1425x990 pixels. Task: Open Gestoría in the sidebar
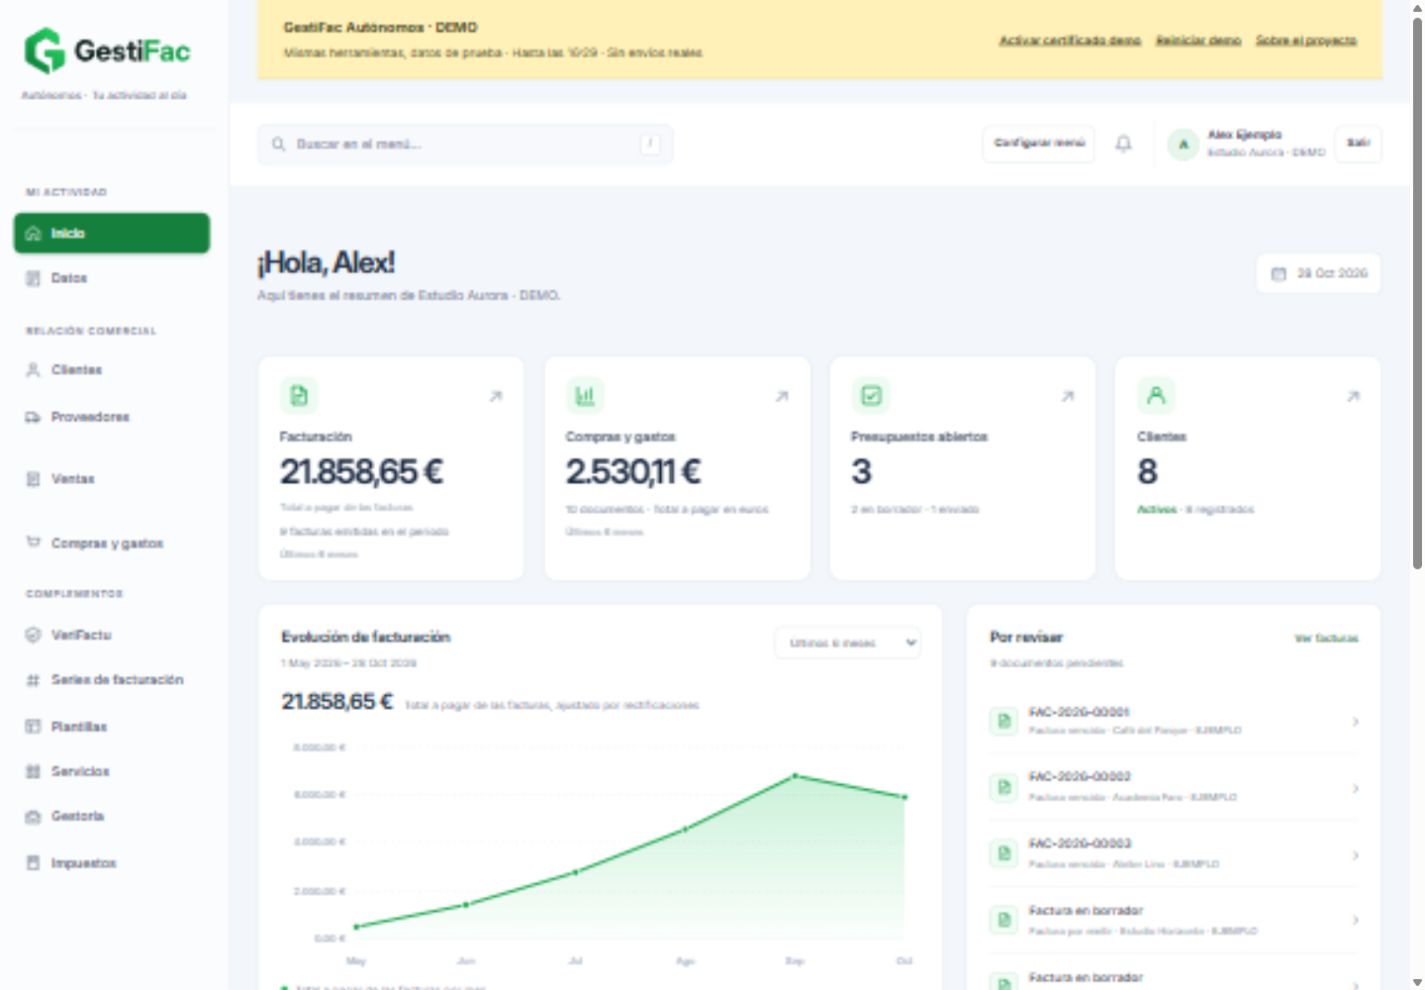[112, 816]
